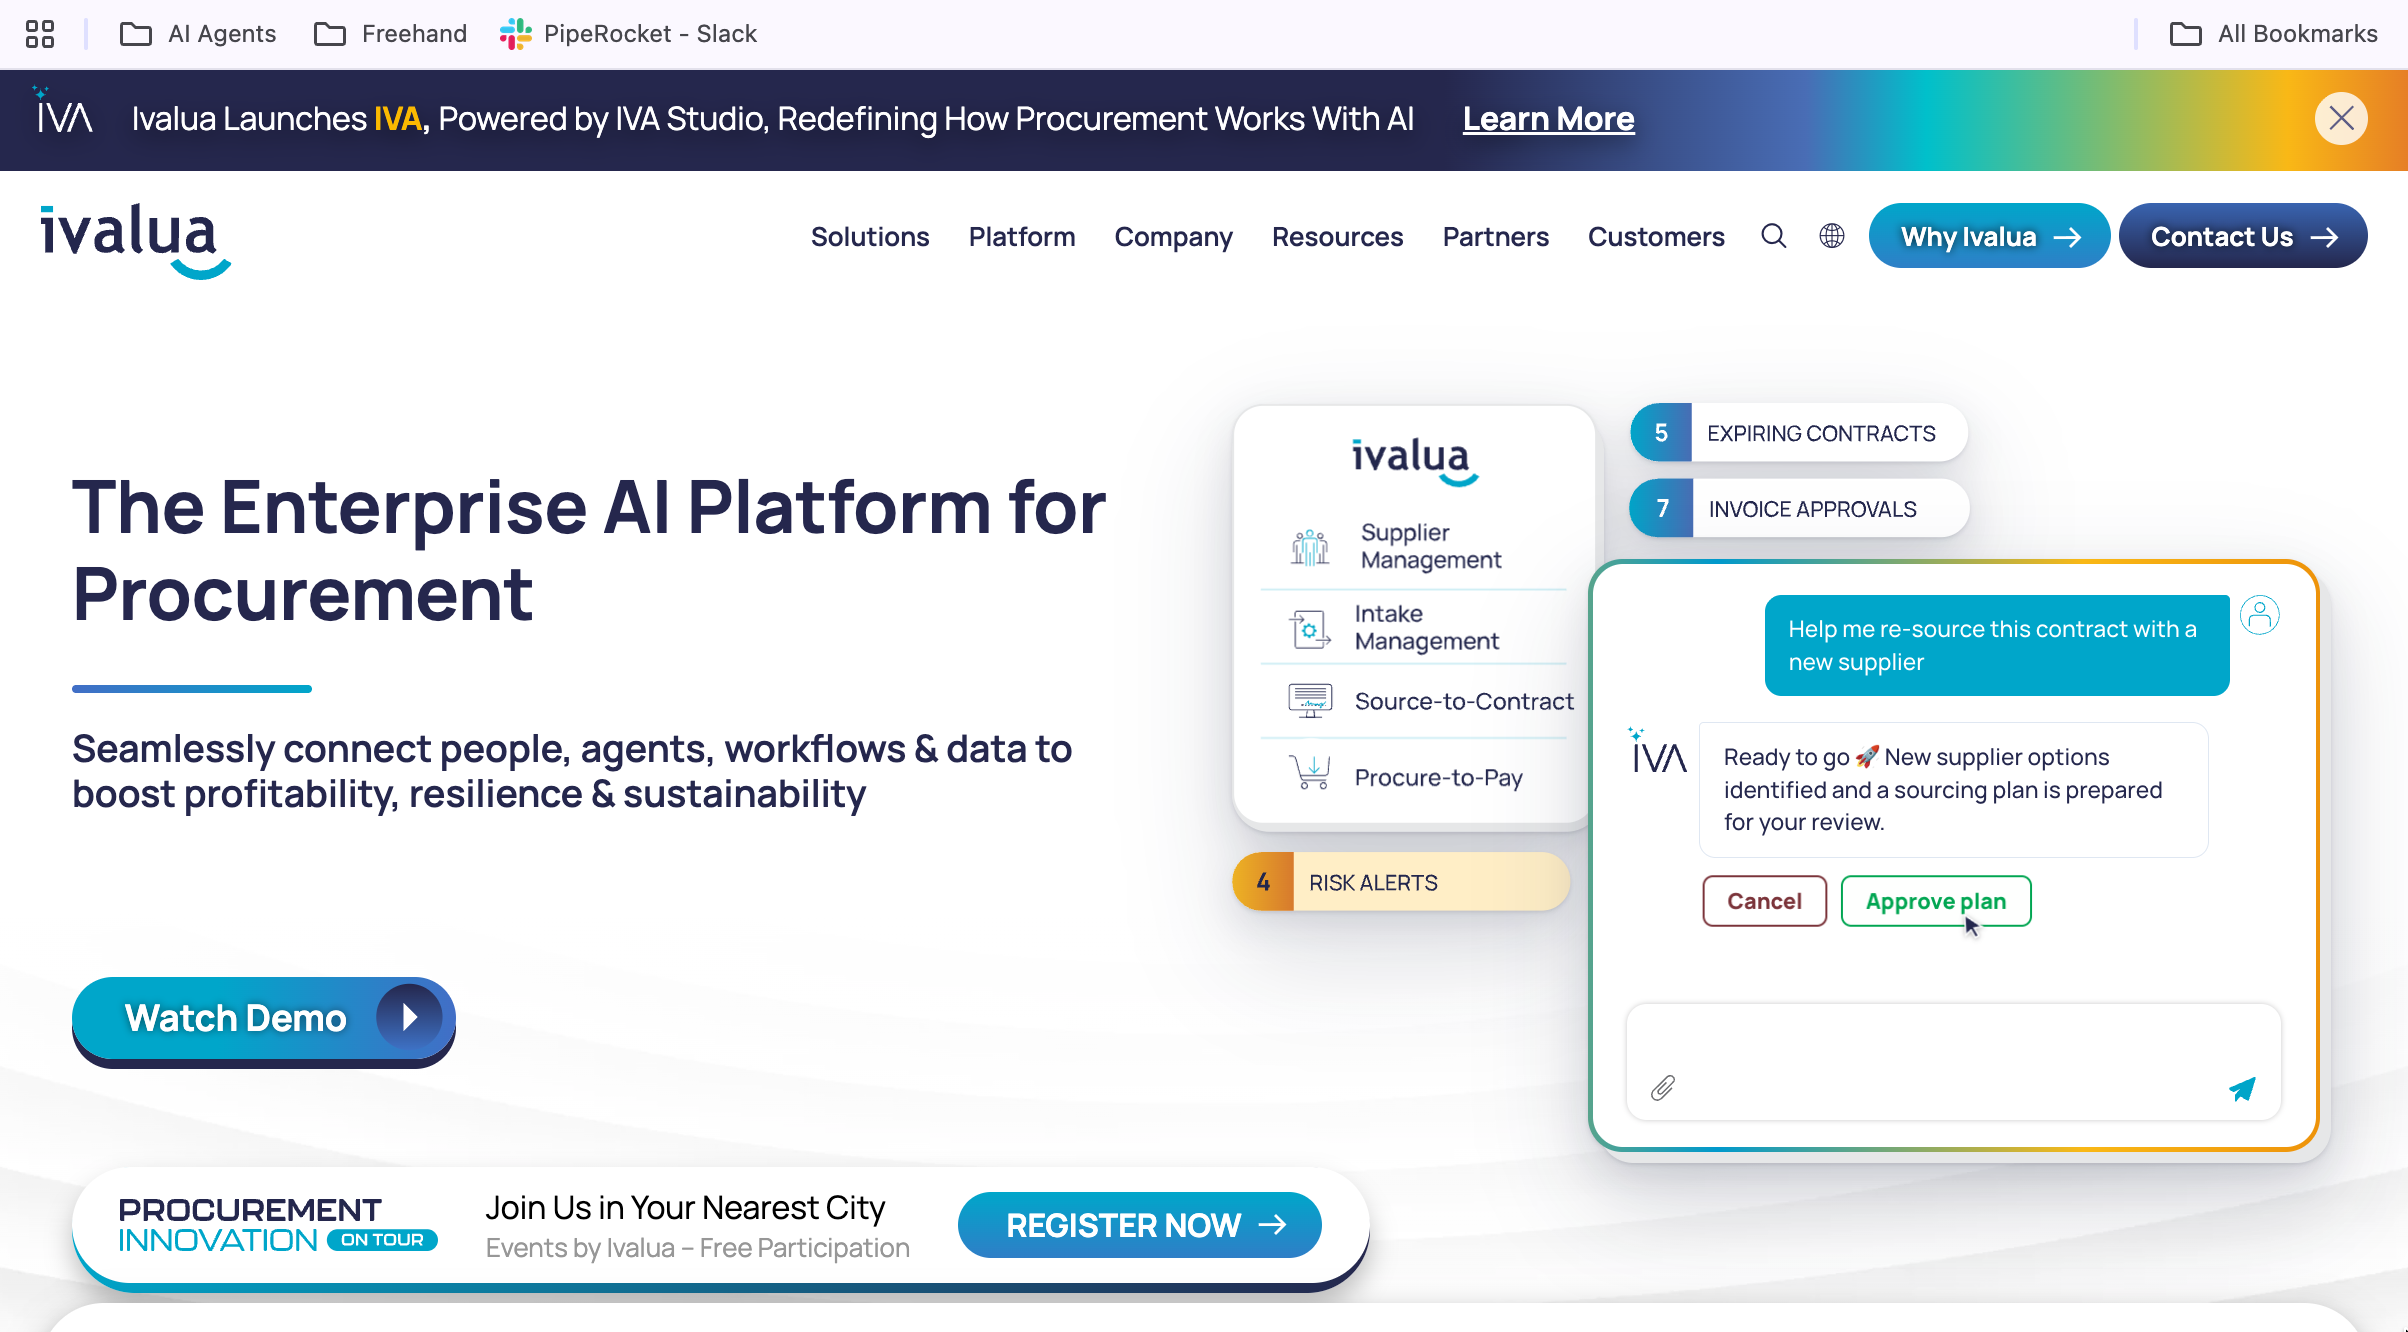Dismiss the IVA announcement banner
2408x1332 pixels.
2341,119
